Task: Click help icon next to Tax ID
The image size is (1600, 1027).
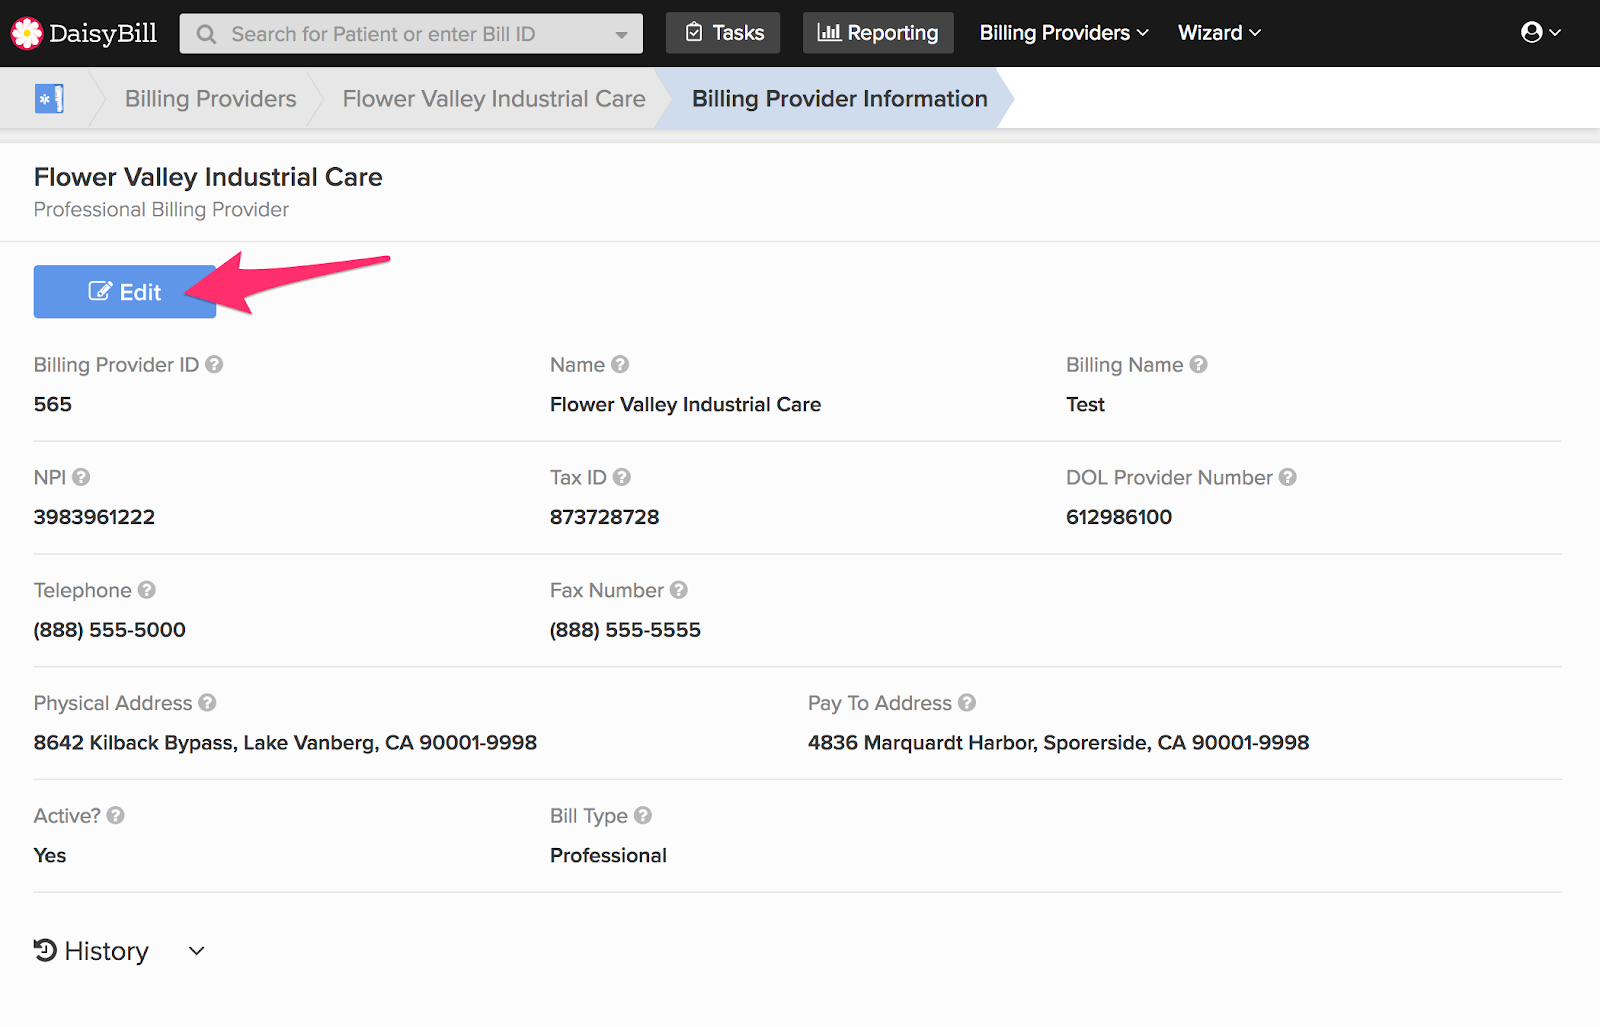Action: (x=622, y=477)
